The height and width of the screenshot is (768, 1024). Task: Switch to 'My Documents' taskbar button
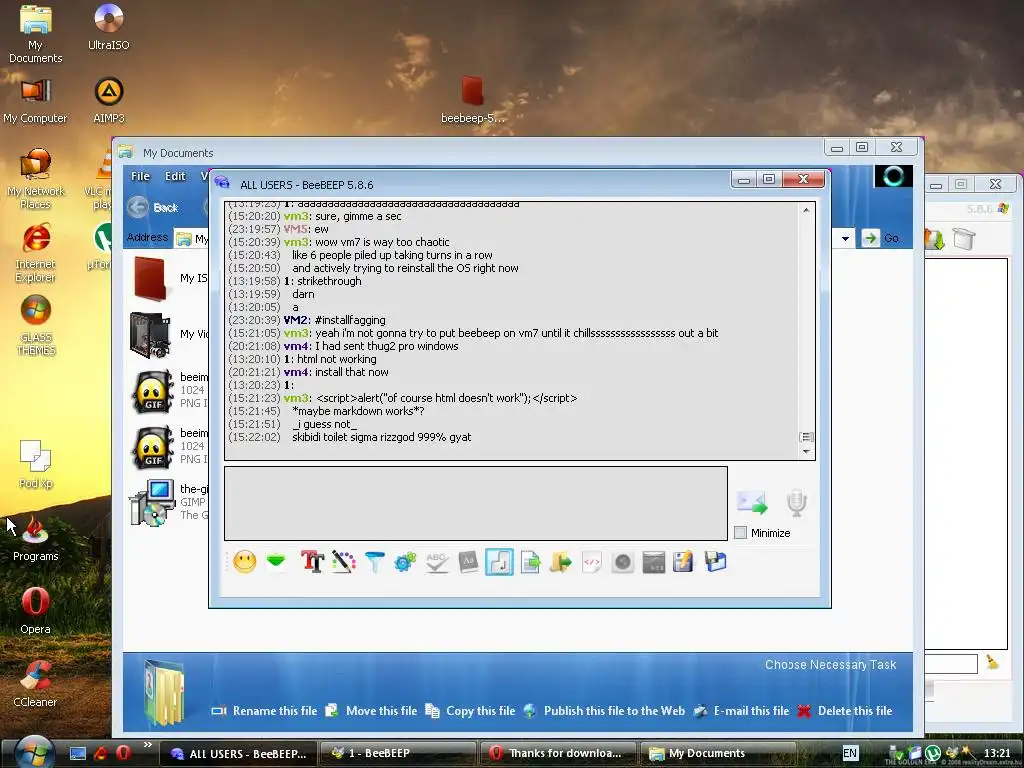(x=718, y=753)
